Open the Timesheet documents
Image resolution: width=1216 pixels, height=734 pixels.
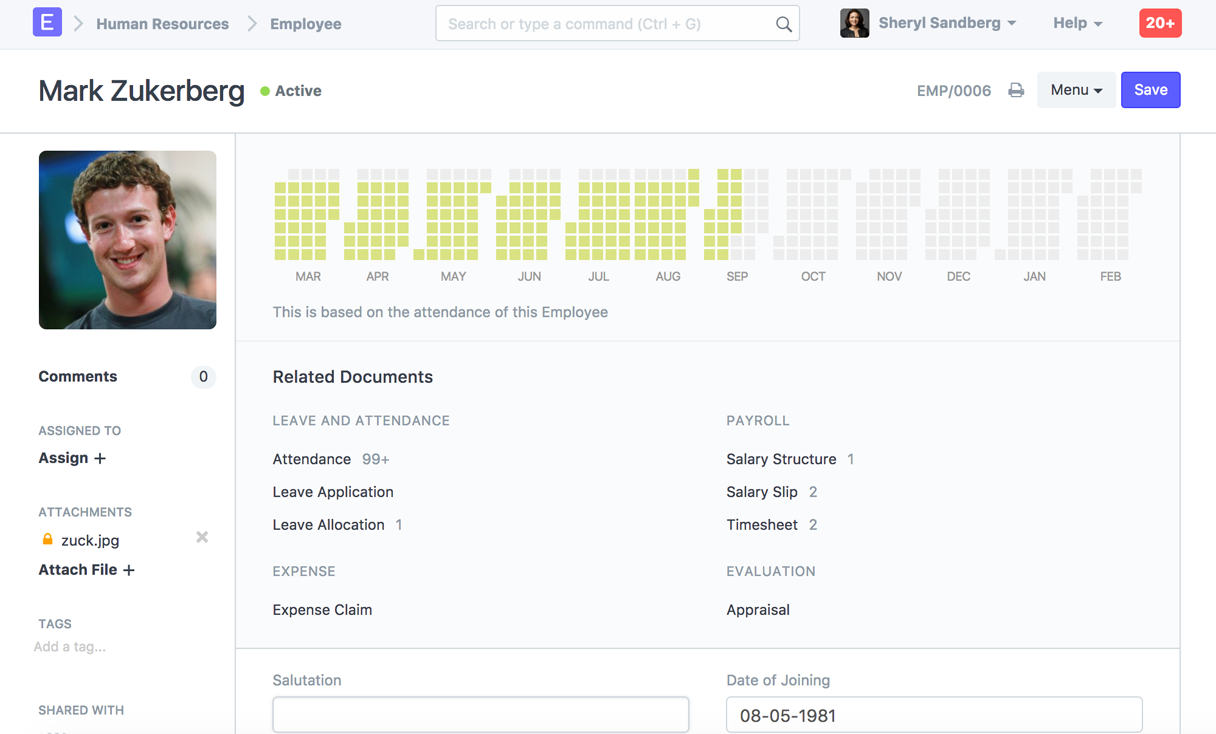[762, 525]
